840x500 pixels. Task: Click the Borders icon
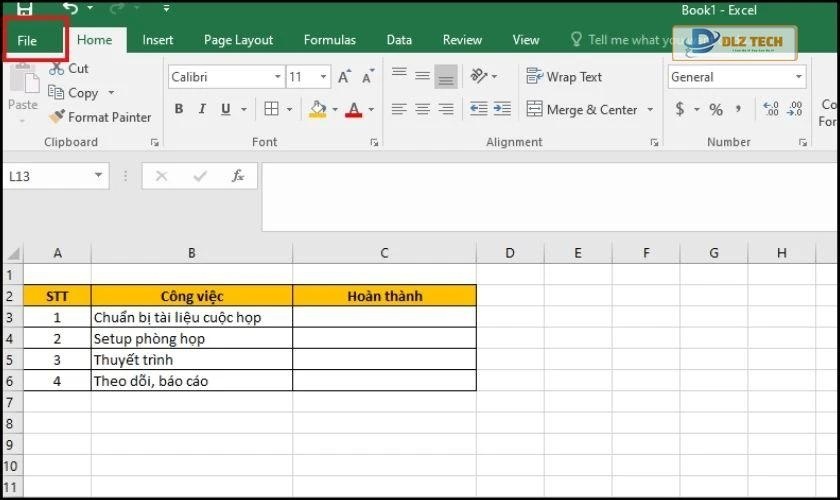coord(271,109)
